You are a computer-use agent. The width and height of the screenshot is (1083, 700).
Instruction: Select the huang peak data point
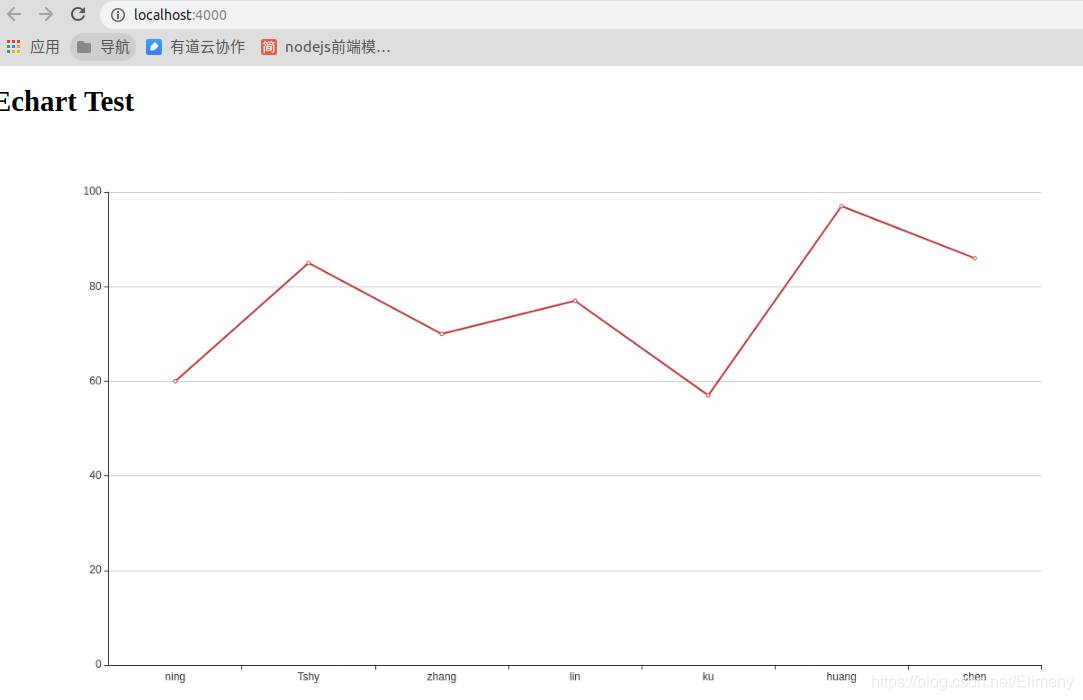[x=841, y=206]
